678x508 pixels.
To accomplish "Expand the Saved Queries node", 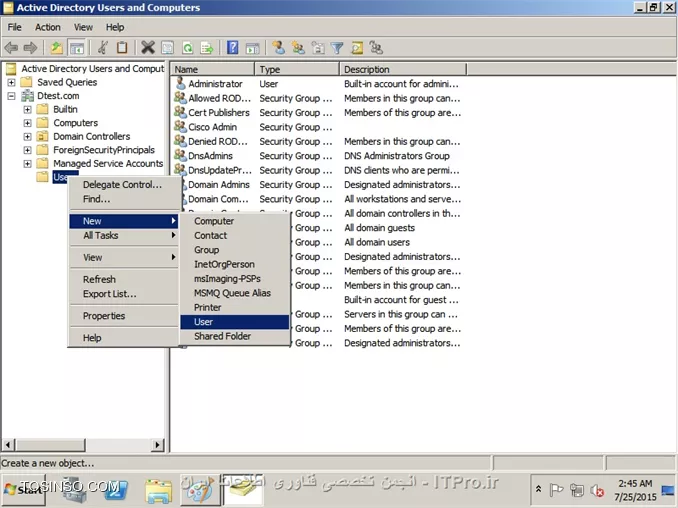I will point(11,82).
